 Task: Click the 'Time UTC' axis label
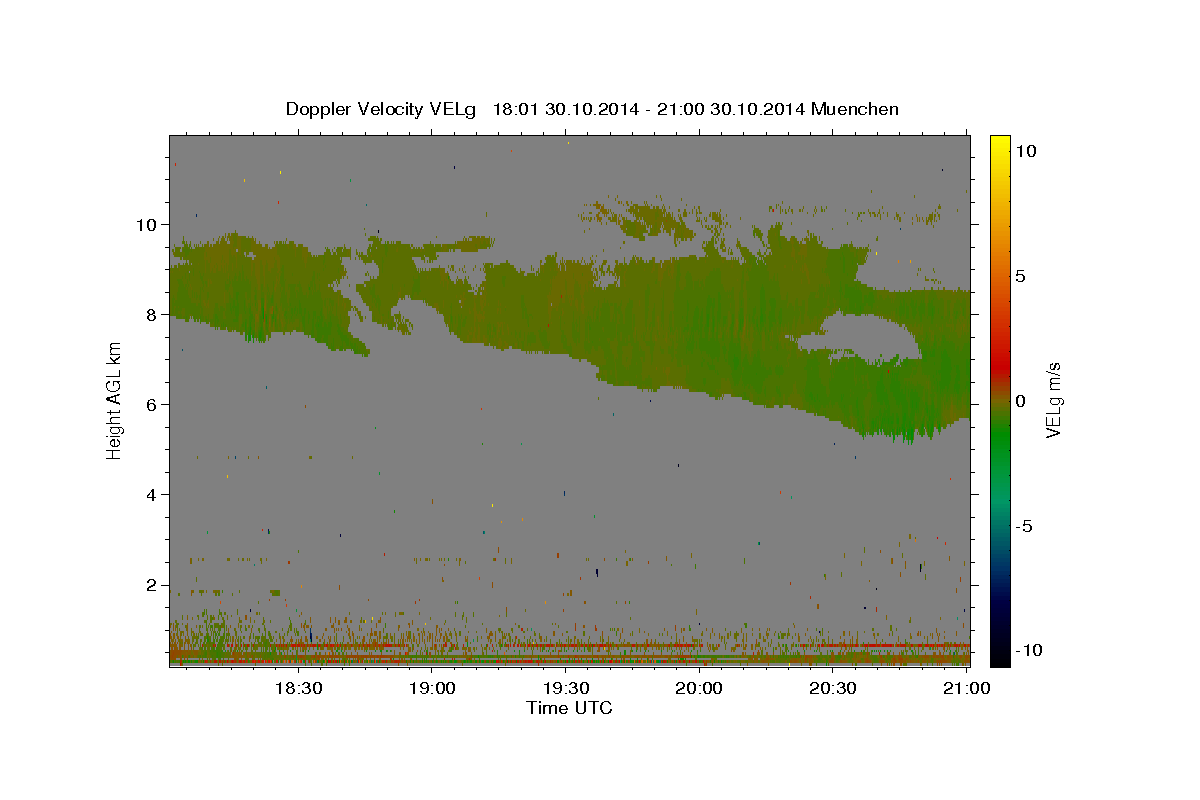569,708
